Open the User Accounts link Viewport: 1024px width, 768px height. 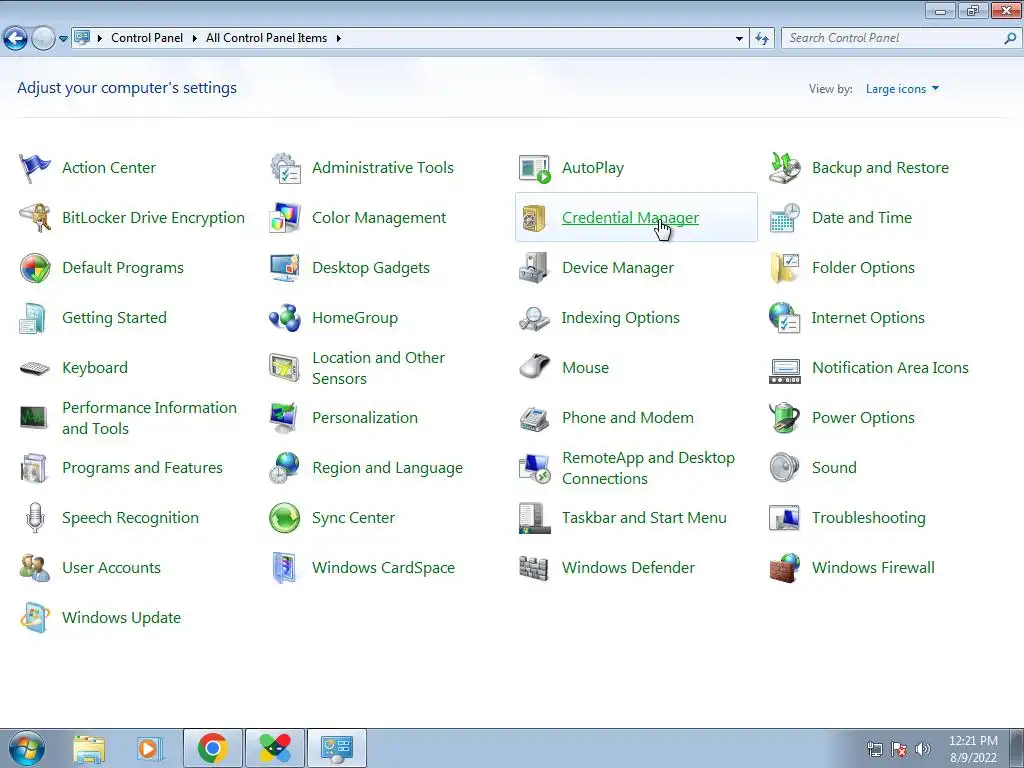tap(111, 568)
